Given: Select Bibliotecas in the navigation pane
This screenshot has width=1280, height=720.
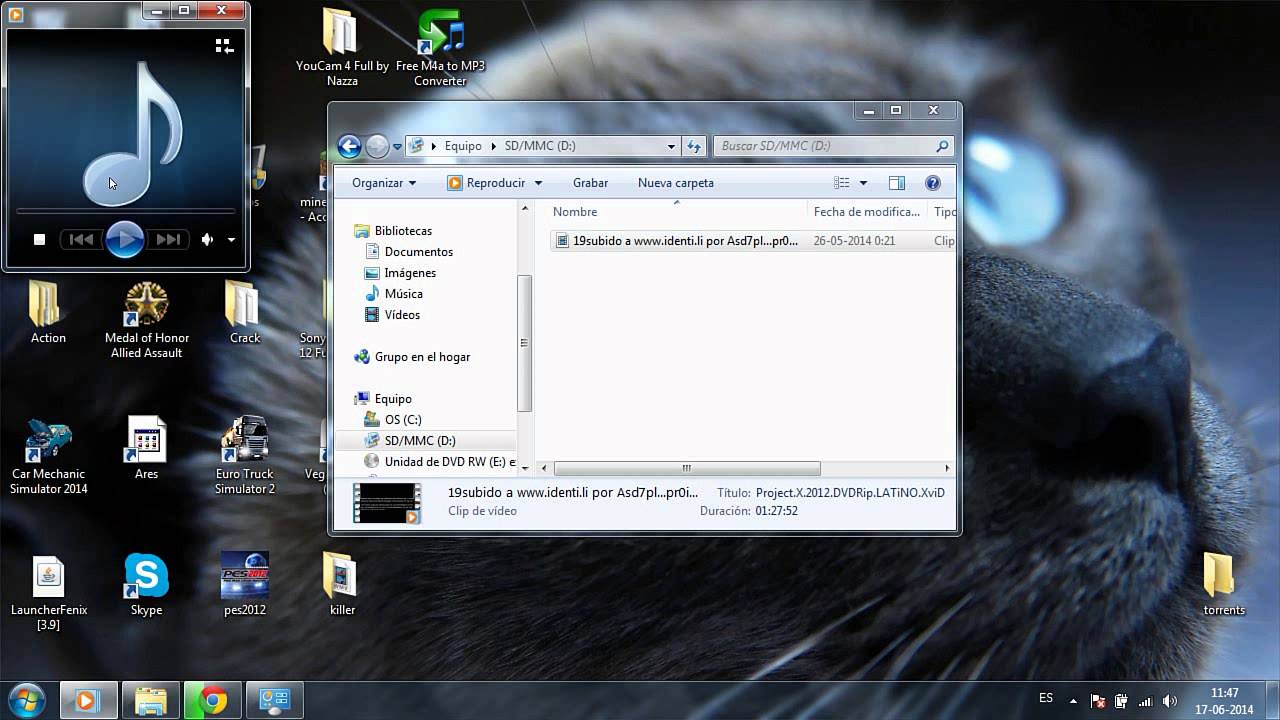Looking at the screenshot, I should [403, 231].
